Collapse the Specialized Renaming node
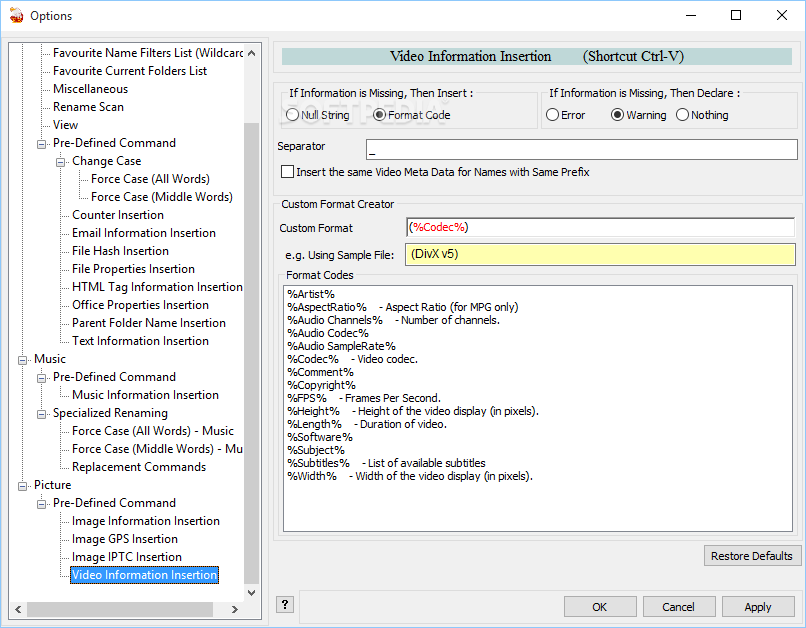 [x=41, y=414]
